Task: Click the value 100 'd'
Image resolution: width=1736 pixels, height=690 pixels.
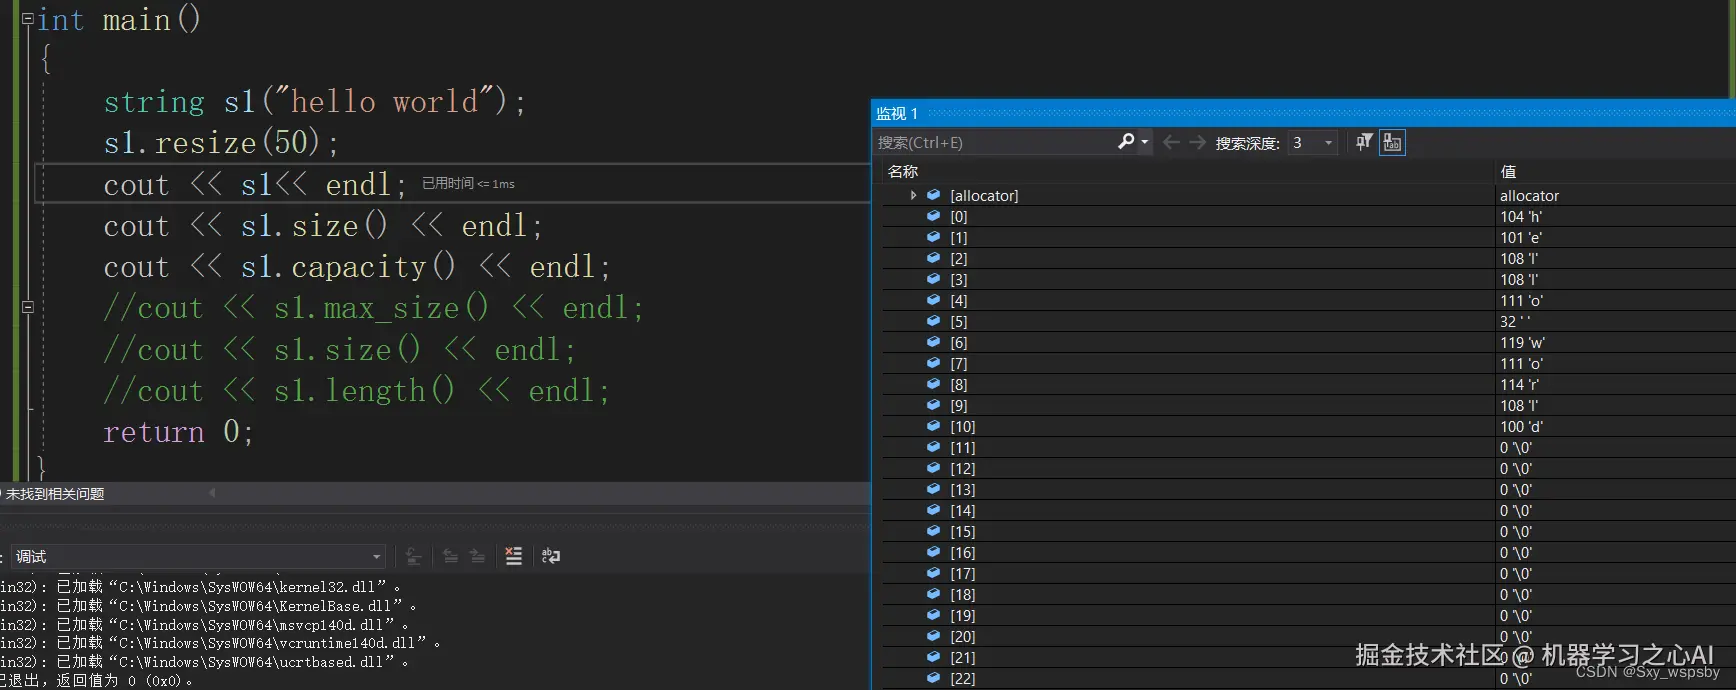Action: [x=1521, y=426]
